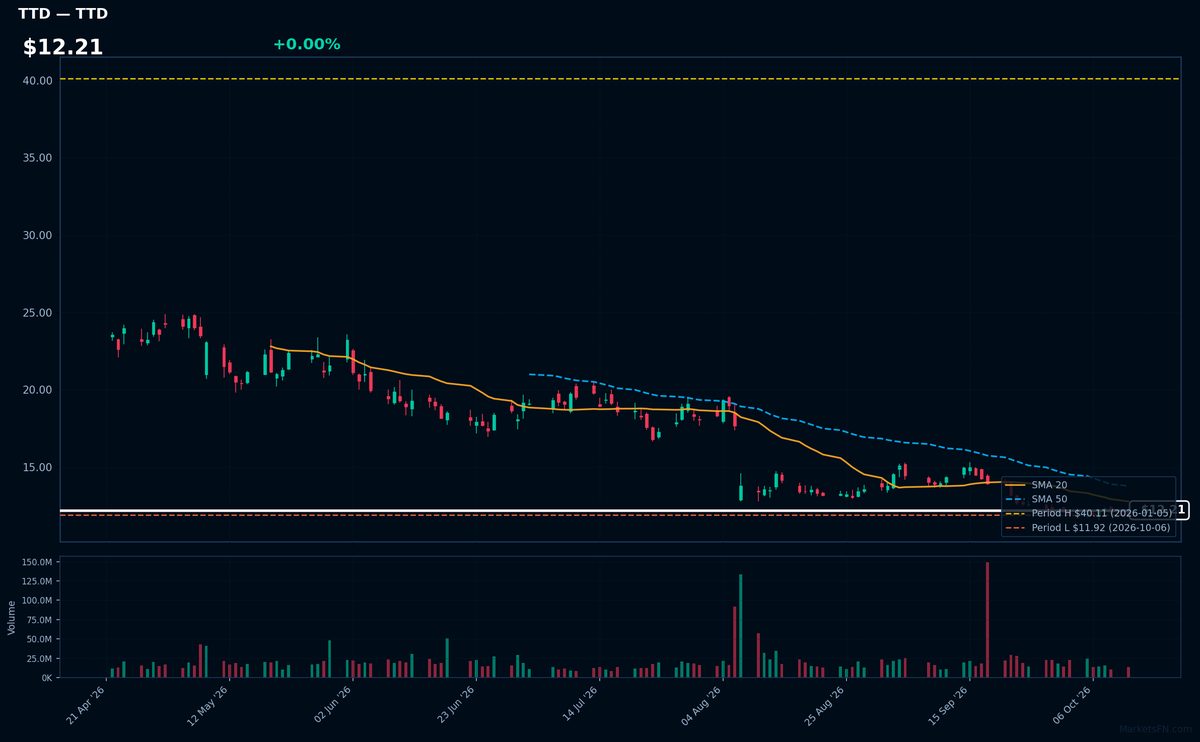1200x742 pixels.
Task: Click the "Period H $40.11 (2026-01-05)" legend entry
Action: coord(1088,513)
